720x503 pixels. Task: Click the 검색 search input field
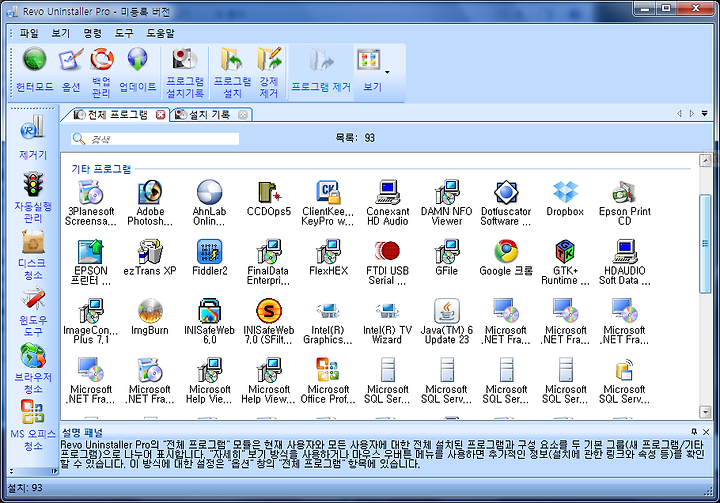click(155, 139)
